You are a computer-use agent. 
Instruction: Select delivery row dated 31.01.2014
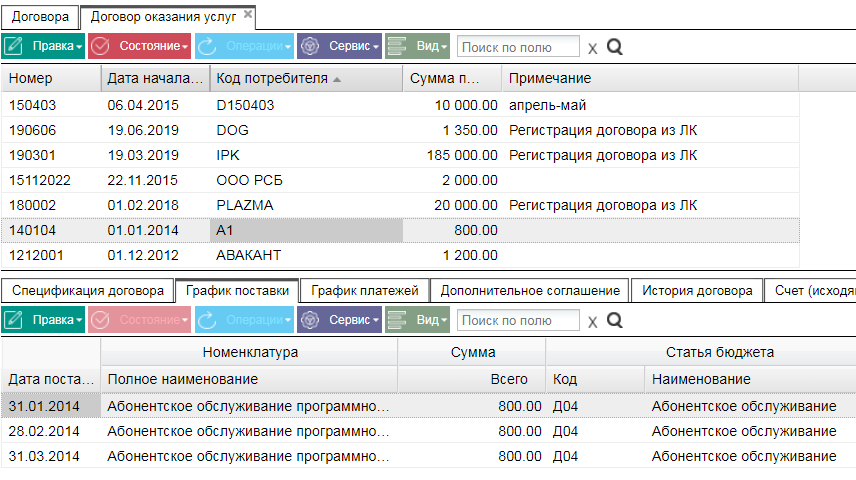point(429,406)
